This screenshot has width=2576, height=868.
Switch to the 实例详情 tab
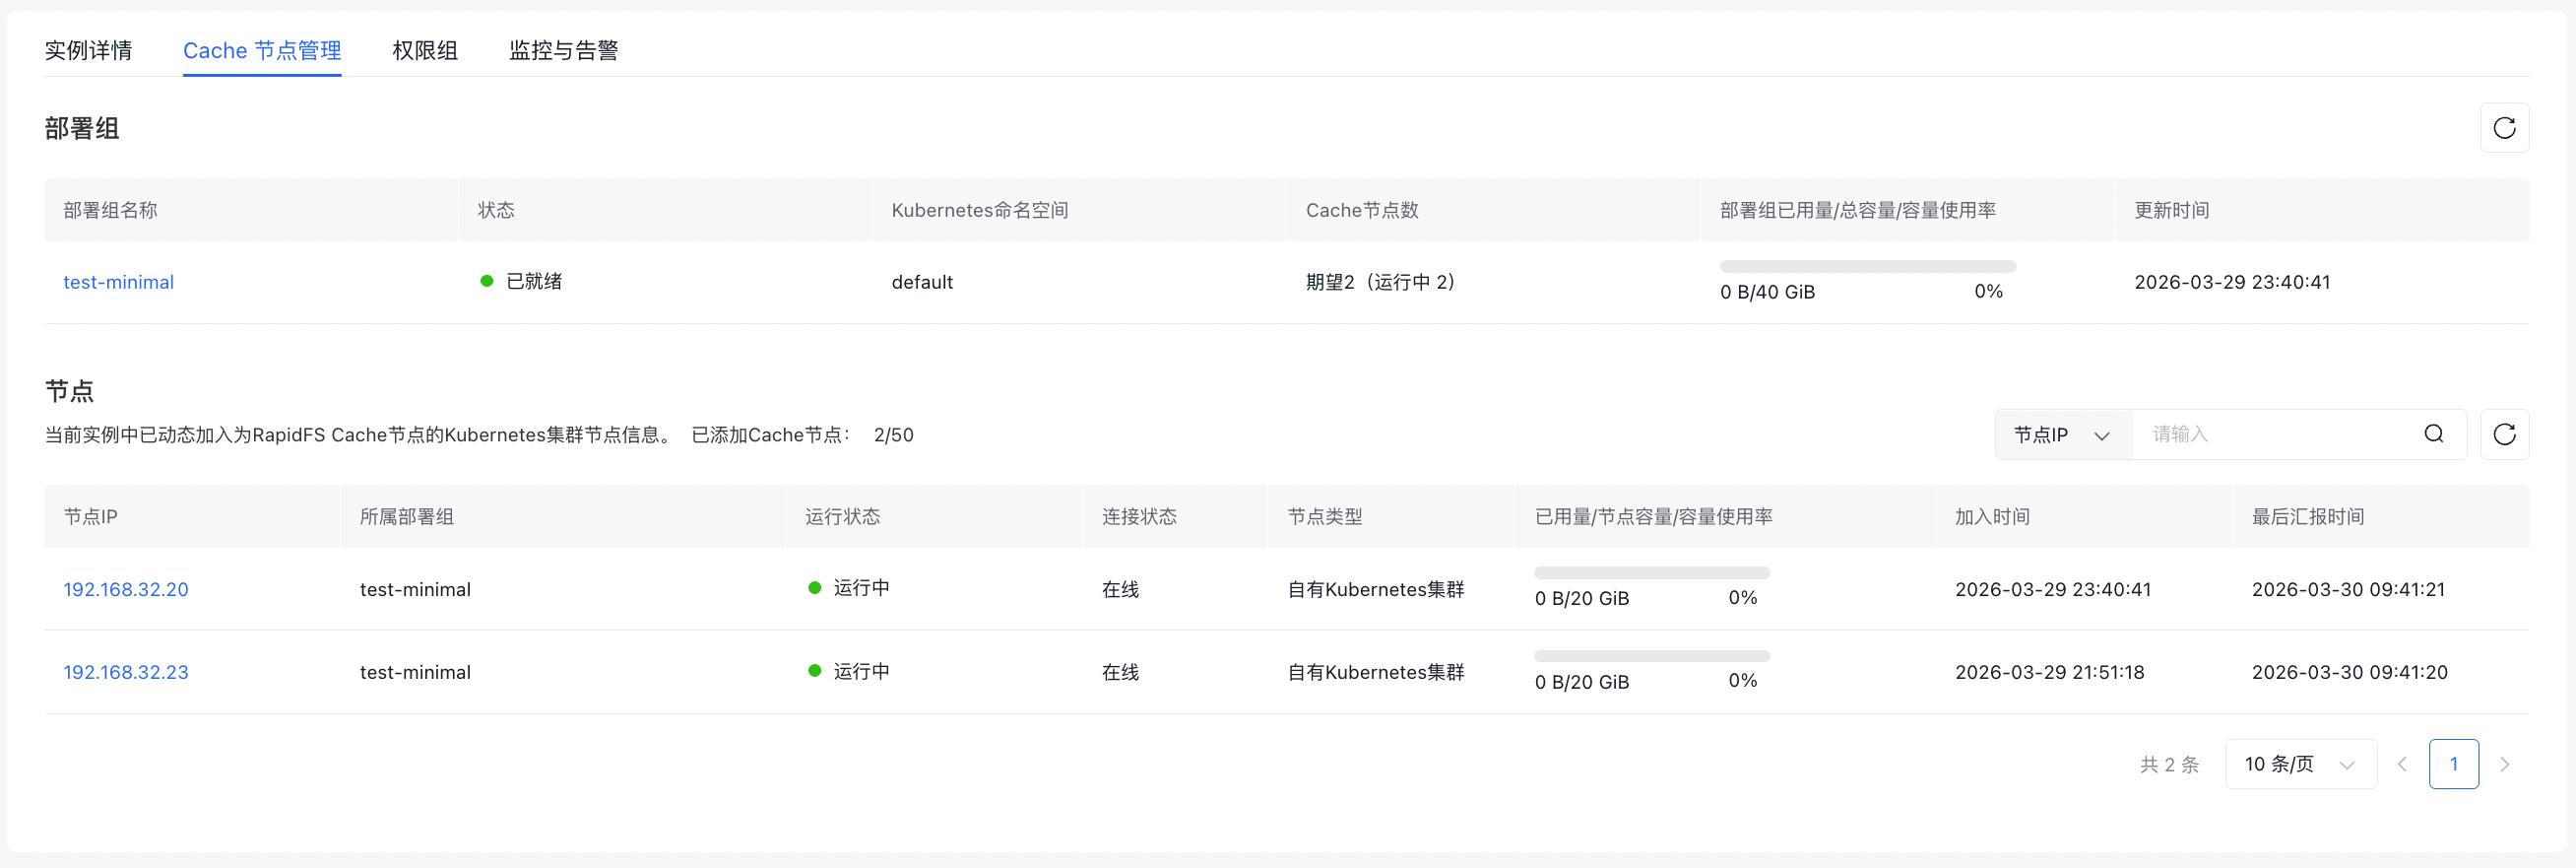[x=88, y=50]
